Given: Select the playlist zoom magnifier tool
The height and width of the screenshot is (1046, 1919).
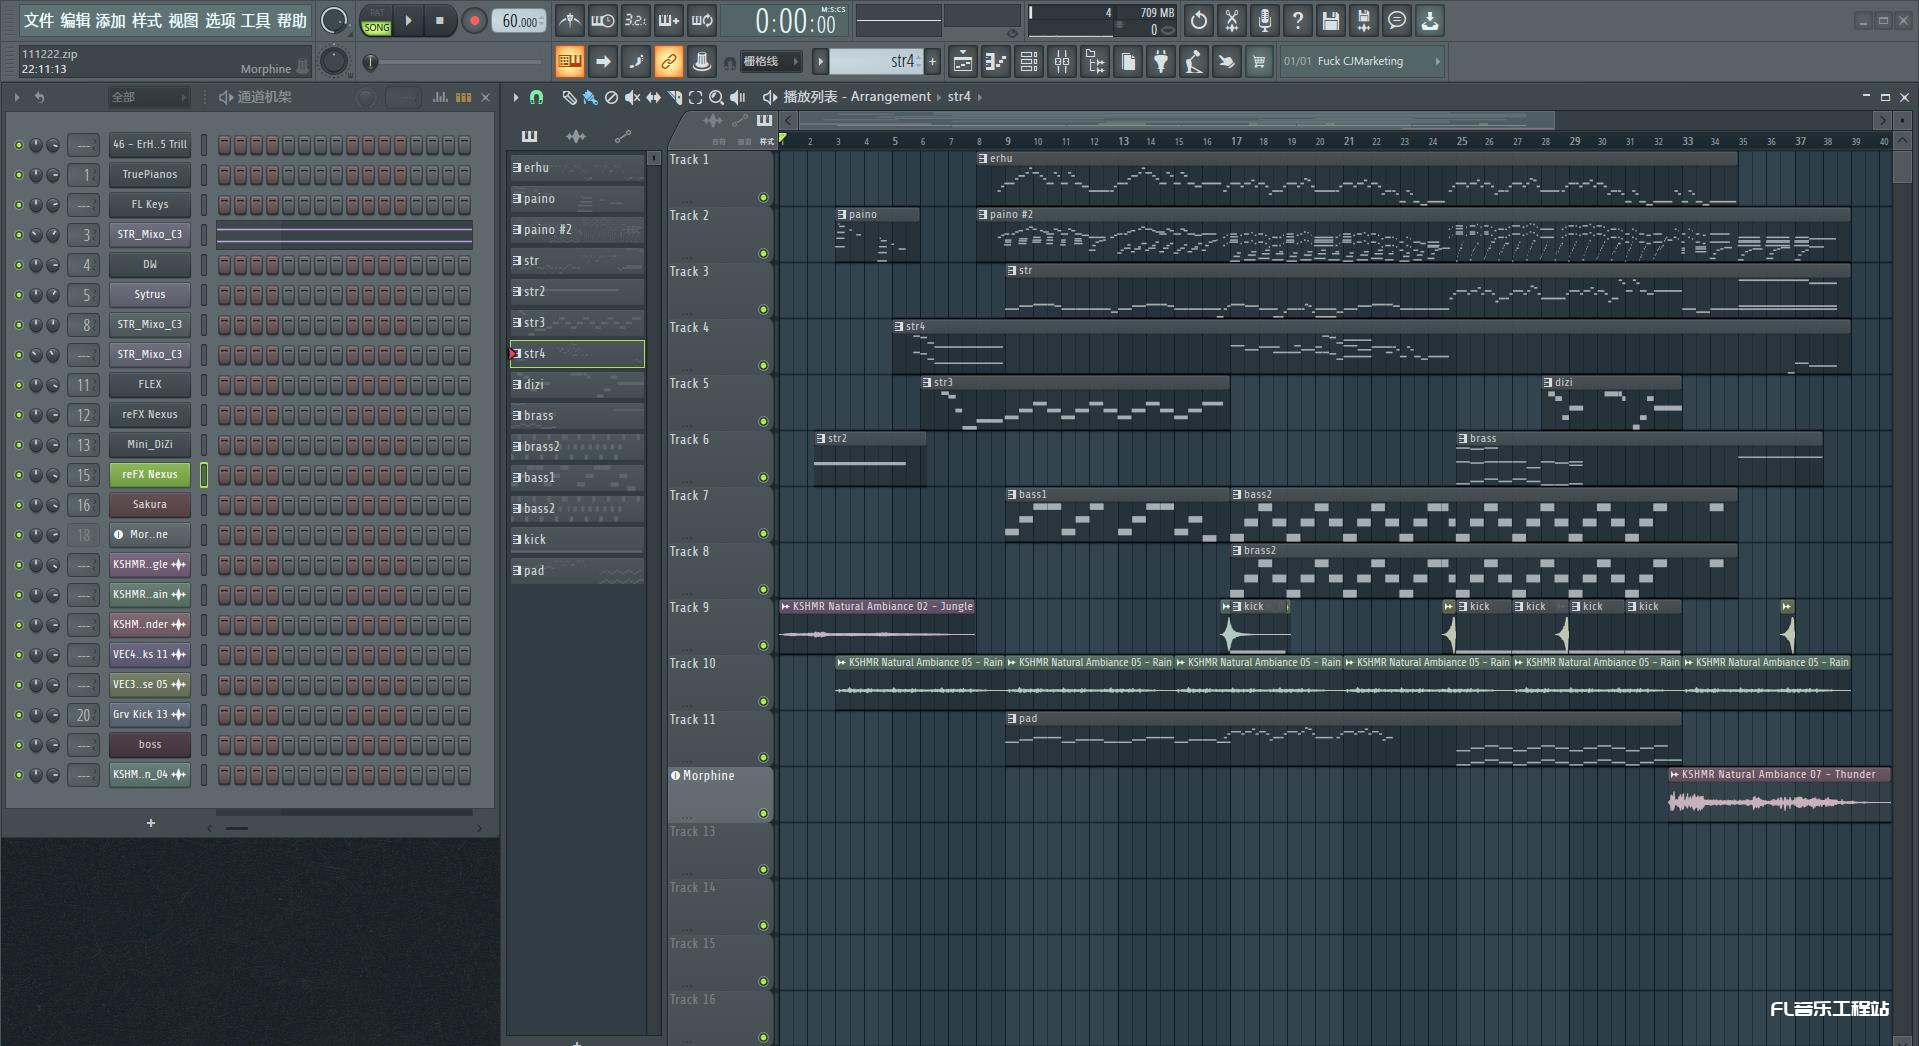Looking at the screenshot, I should tap(716, 97).
